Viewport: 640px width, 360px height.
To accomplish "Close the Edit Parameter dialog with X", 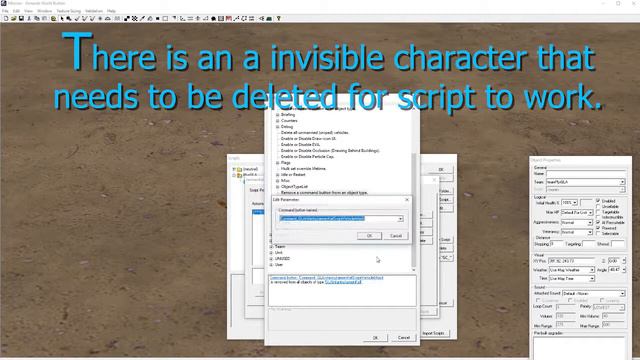I will click(x=407, y=200).
